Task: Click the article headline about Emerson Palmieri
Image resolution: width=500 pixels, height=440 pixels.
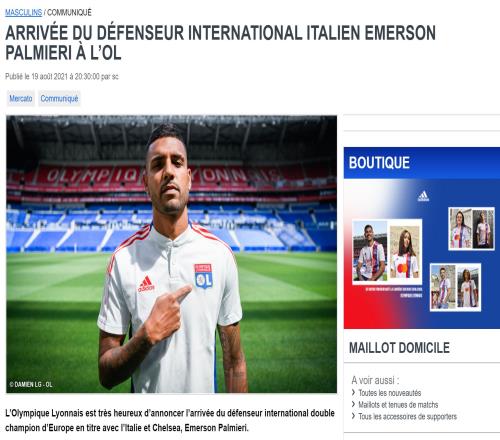Action: tap(220, 43)
